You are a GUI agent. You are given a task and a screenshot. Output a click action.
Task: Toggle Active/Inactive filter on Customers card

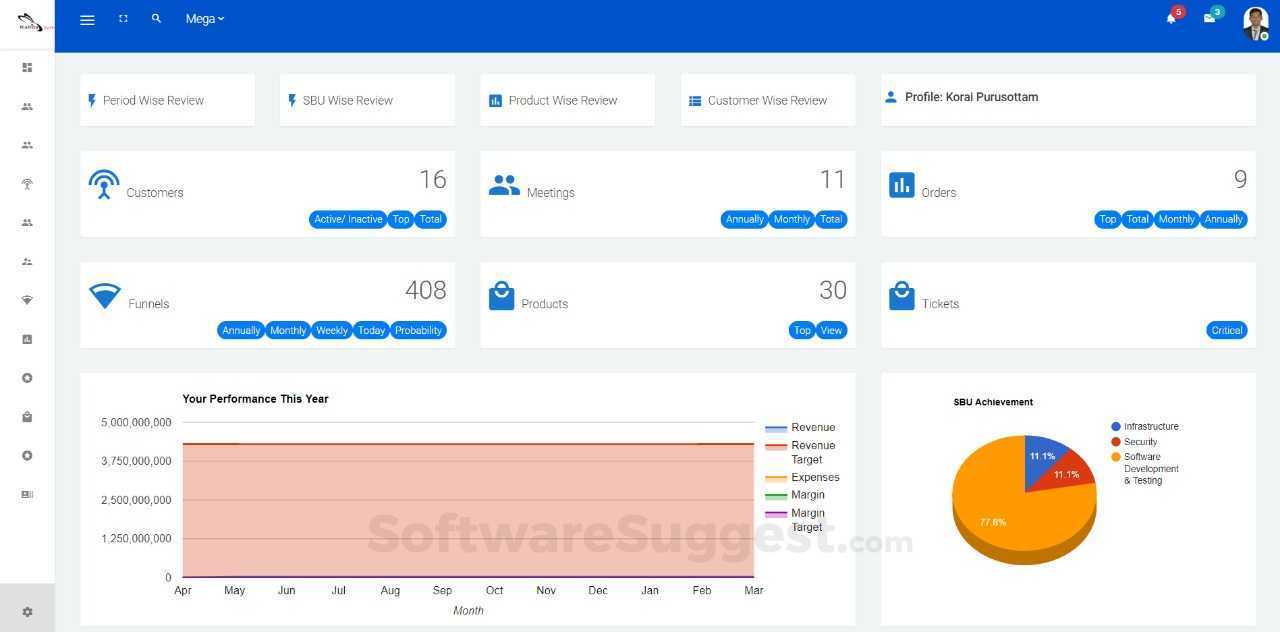point(347,219)
